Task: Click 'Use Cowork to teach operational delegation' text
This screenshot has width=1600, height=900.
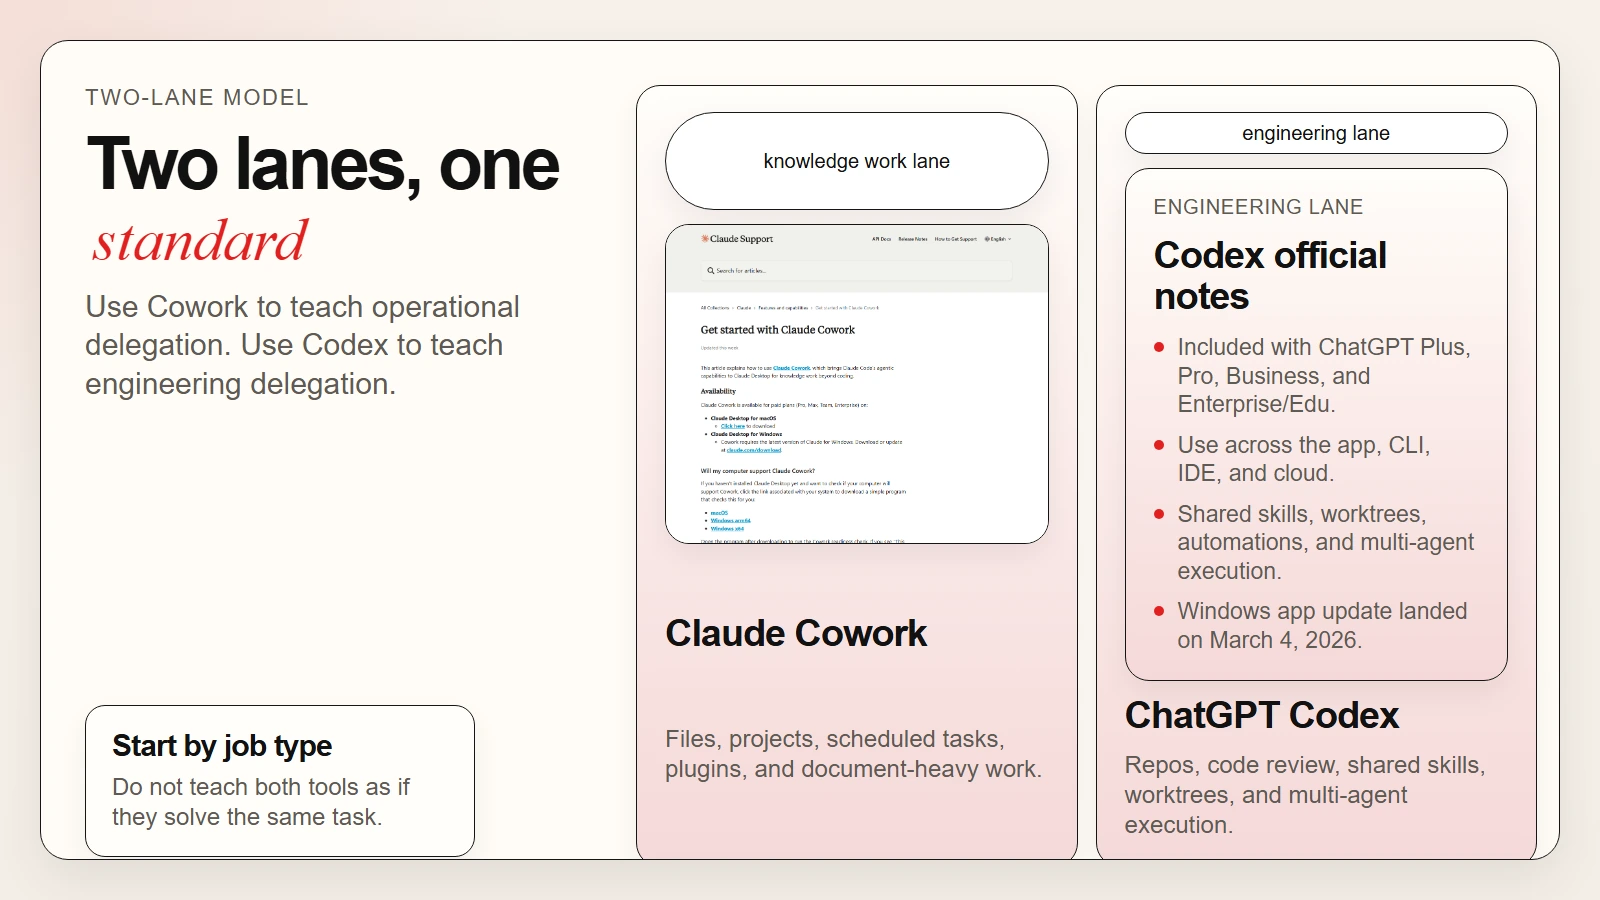Action: (302, 345)
